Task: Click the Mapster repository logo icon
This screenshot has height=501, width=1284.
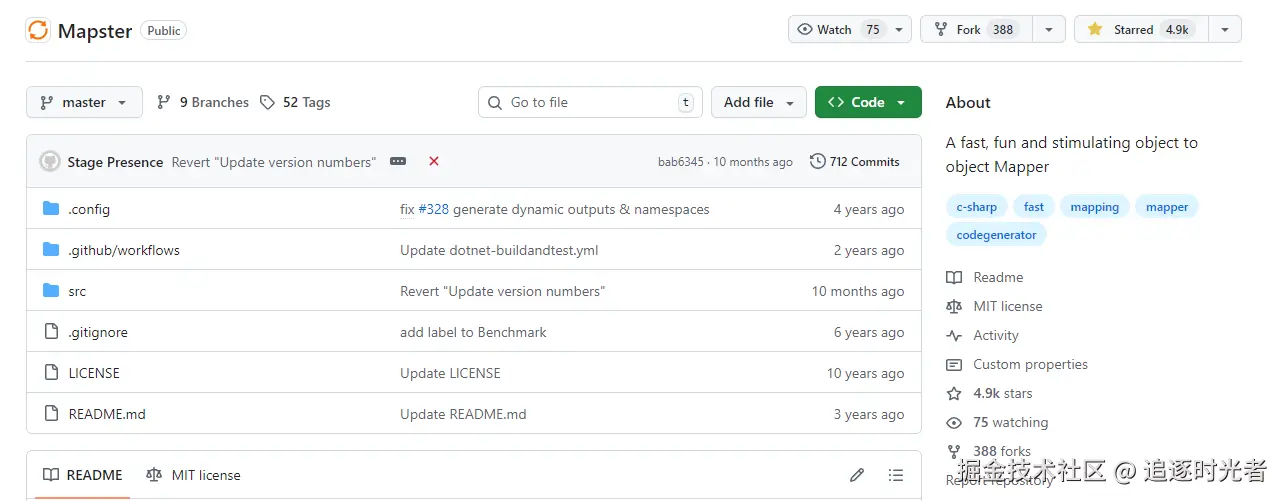Action: click(x=38, y=30)
